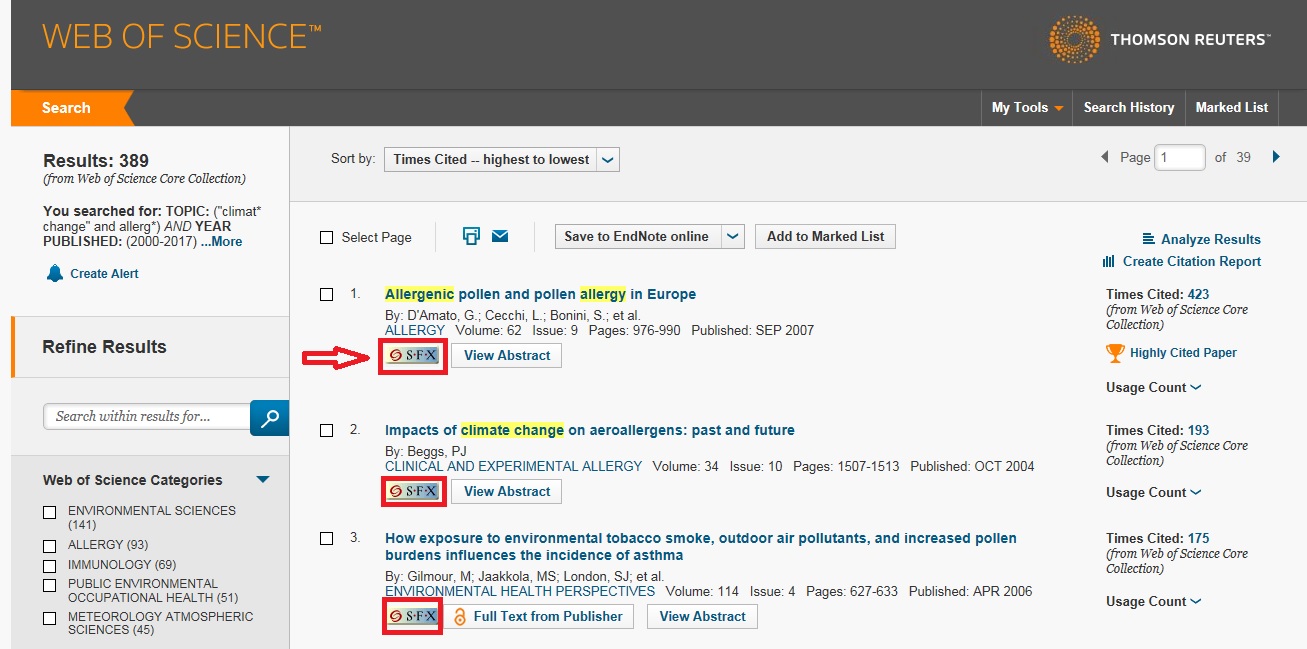The image size is (1307, 649).
Task: Open title Impacts of climate change on aeroallergens
Action: (x=590, y=430)
